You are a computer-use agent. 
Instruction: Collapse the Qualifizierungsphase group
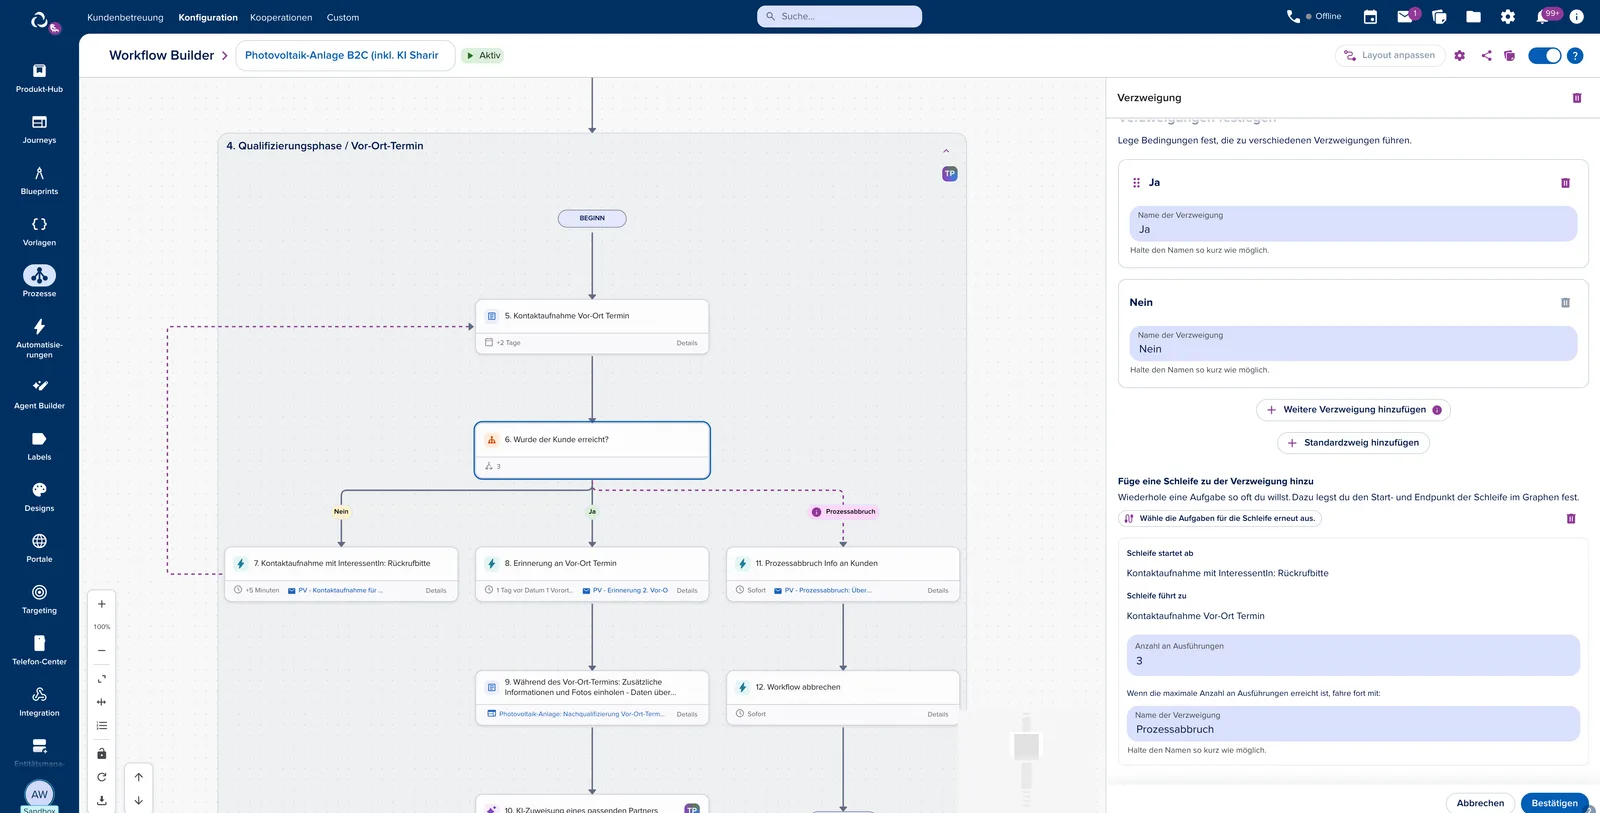(x=946, y=151)
